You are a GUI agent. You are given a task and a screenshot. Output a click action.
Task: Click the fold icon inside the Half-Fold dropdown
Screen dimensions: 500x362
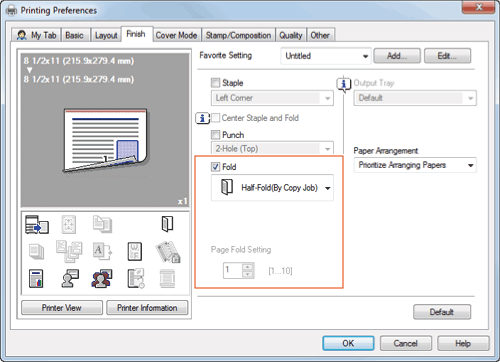227,187
